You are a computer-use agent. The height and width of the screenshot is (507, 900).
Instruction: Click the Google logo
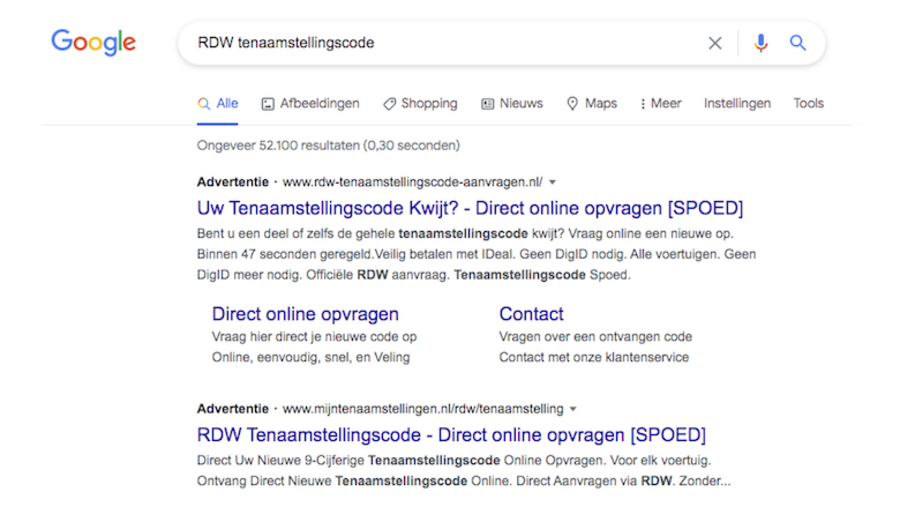94,43
